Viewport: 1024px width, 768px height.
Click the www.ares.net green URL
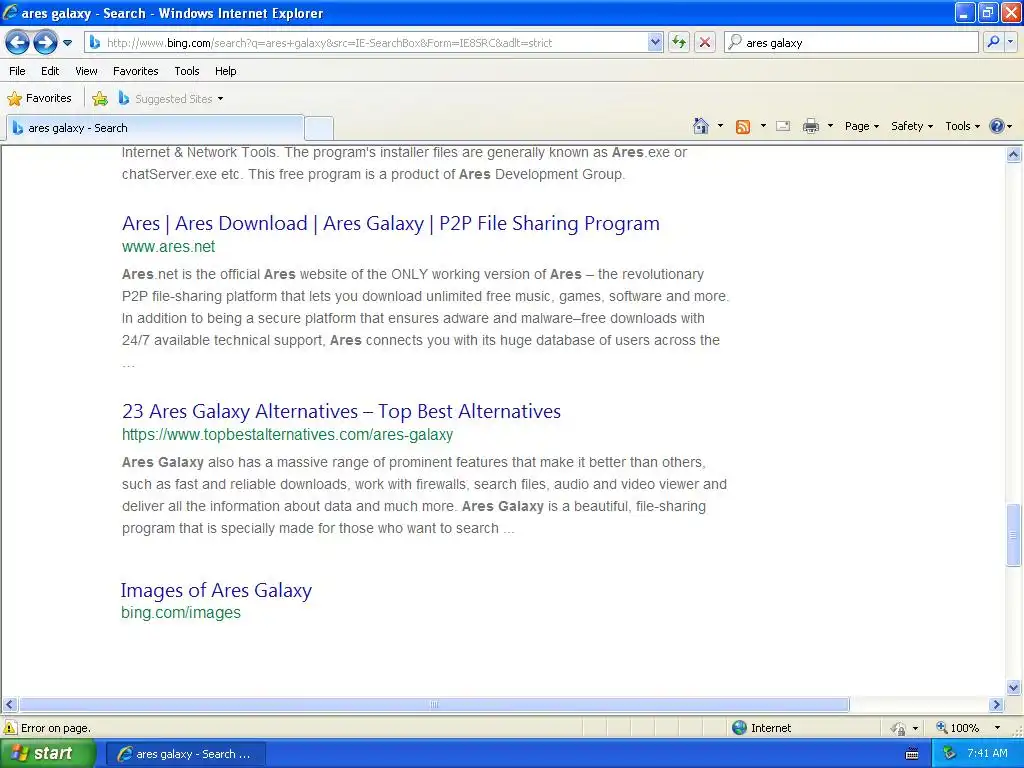(168, 247)
